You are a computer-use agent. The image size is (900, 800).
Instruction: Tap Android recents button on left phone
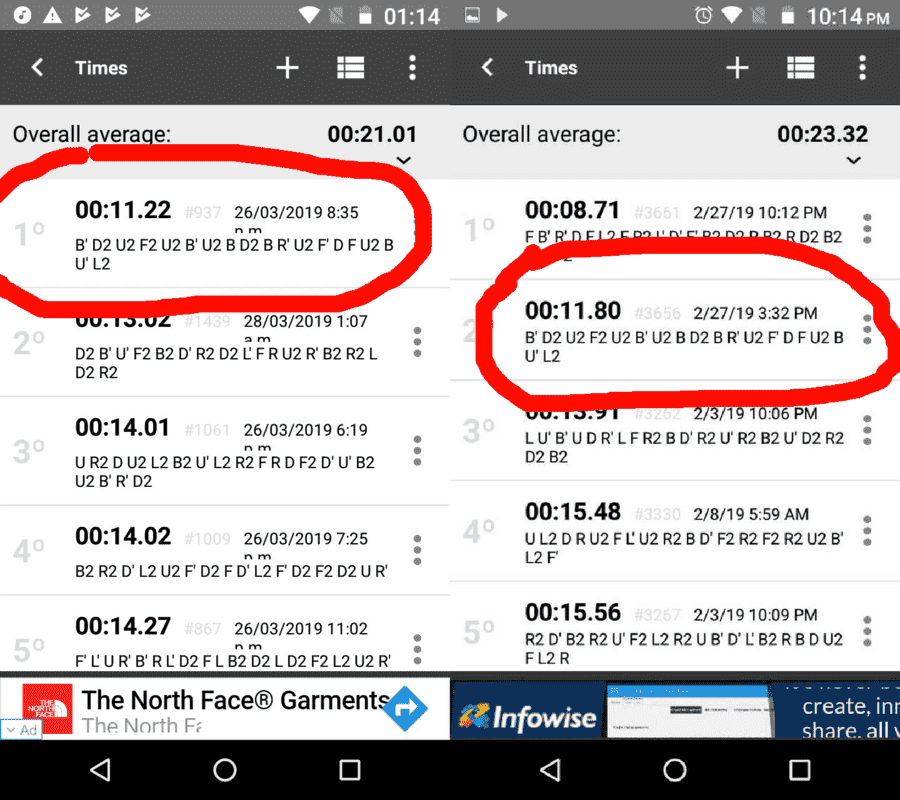point(350,770)
